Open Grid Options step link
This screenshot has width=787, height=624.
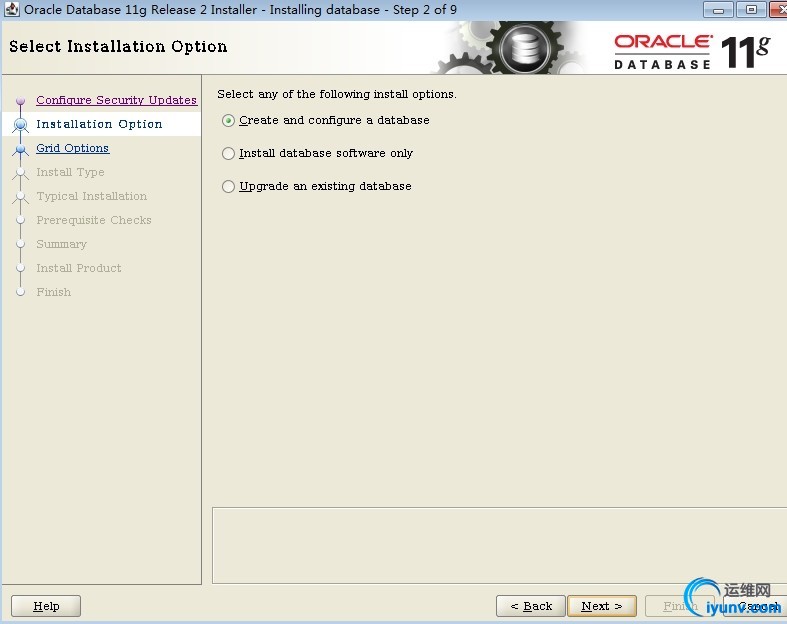pos(73,148)
